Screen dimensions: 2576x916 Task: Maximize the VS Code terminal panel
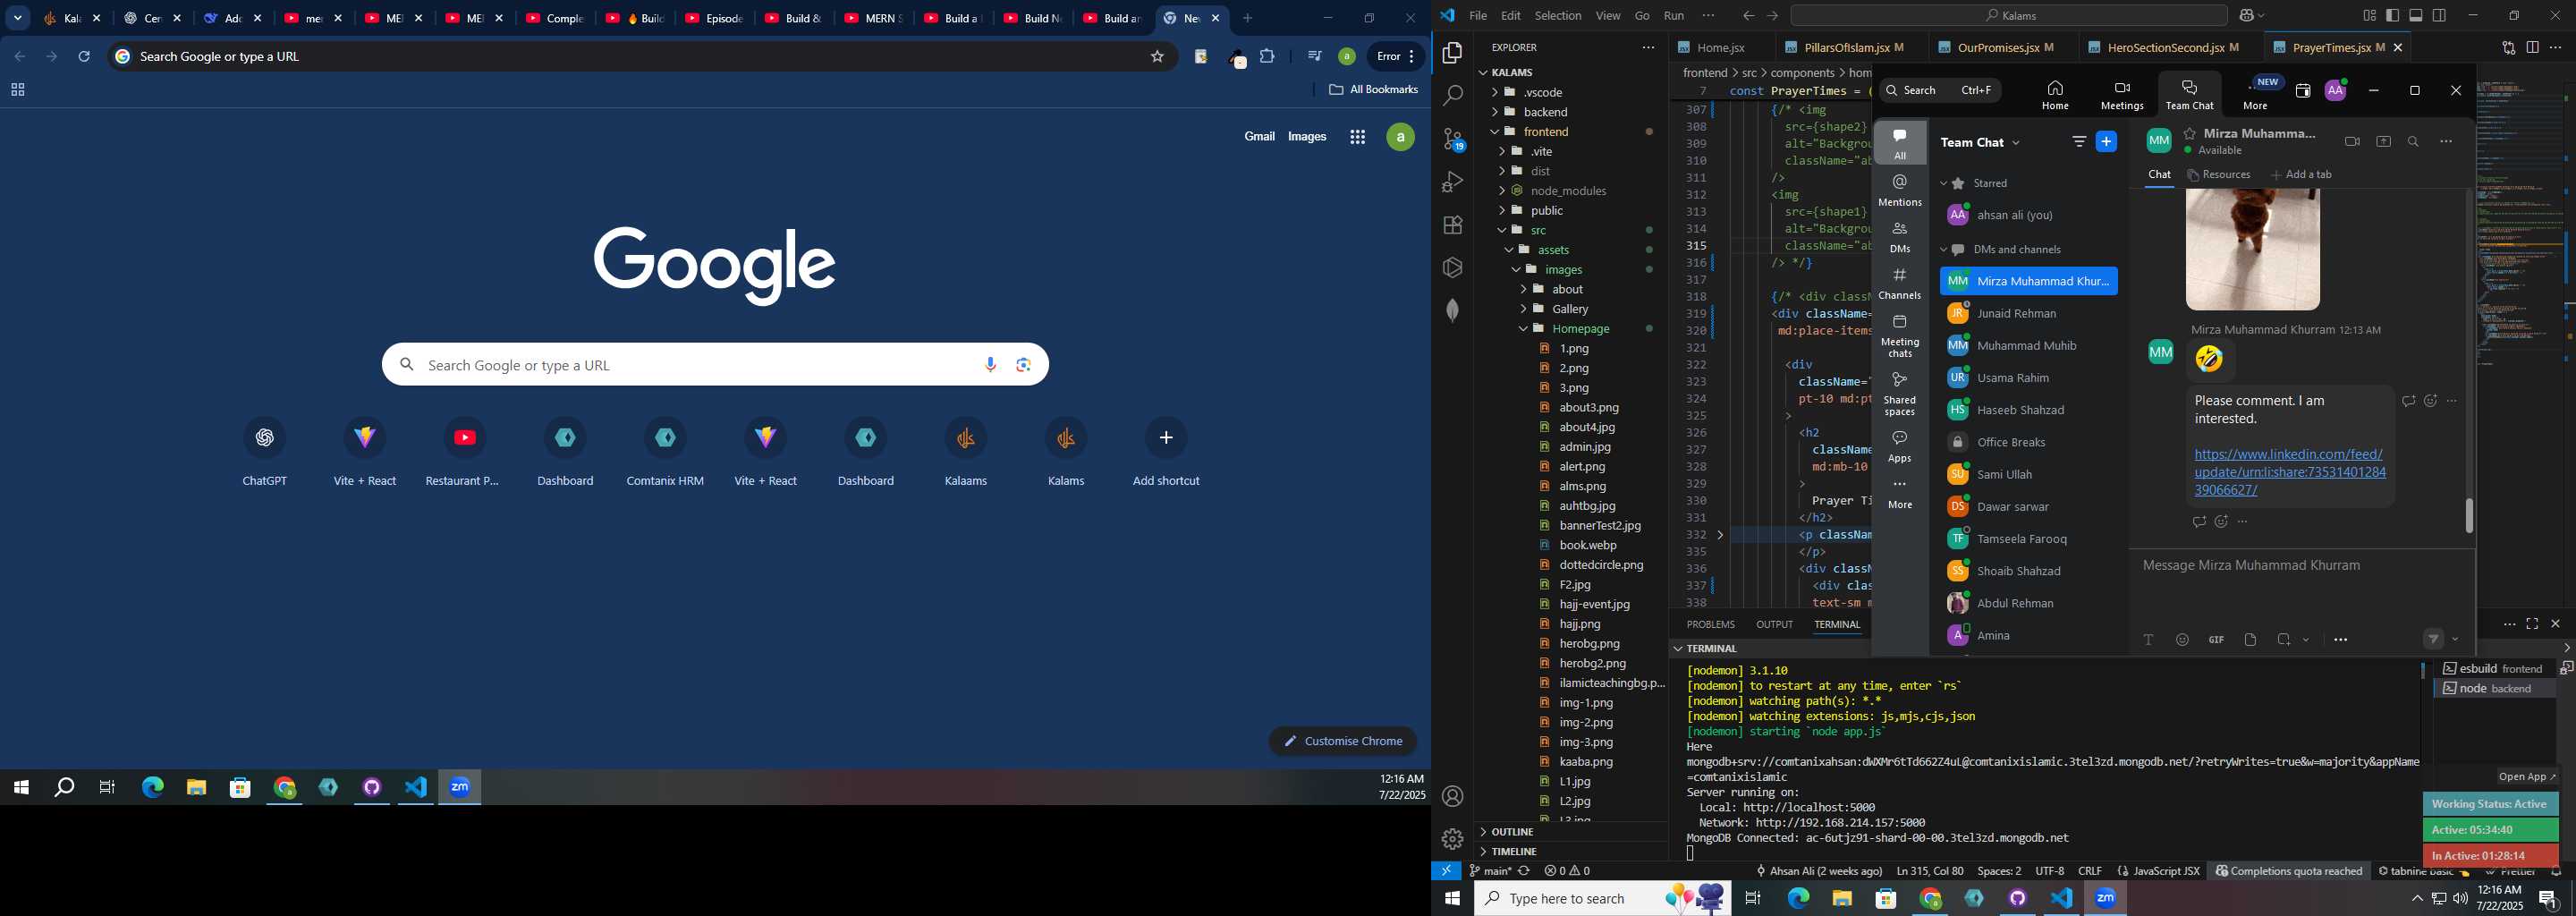point(2533,625)
